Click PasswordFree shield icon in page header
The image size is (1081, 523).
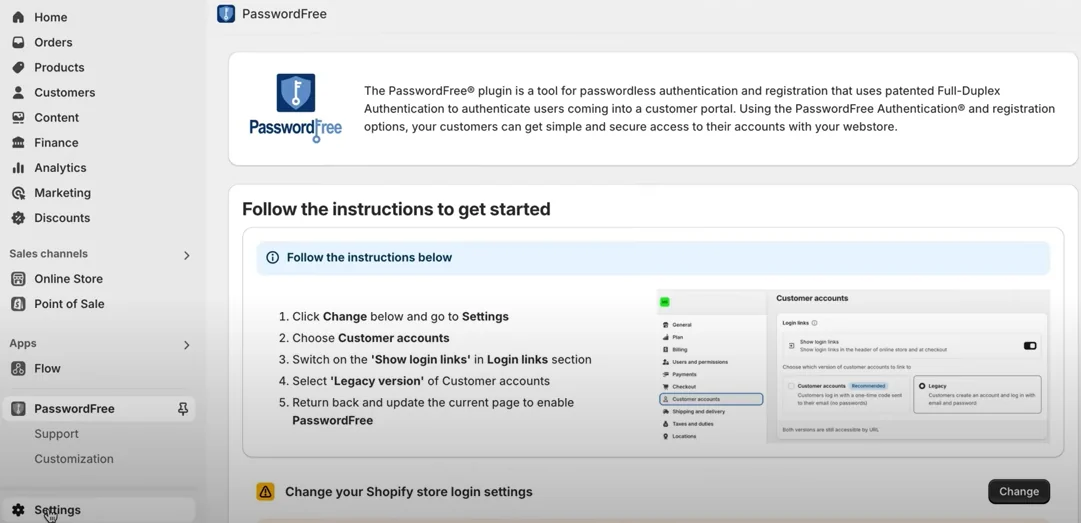[226, 14]
